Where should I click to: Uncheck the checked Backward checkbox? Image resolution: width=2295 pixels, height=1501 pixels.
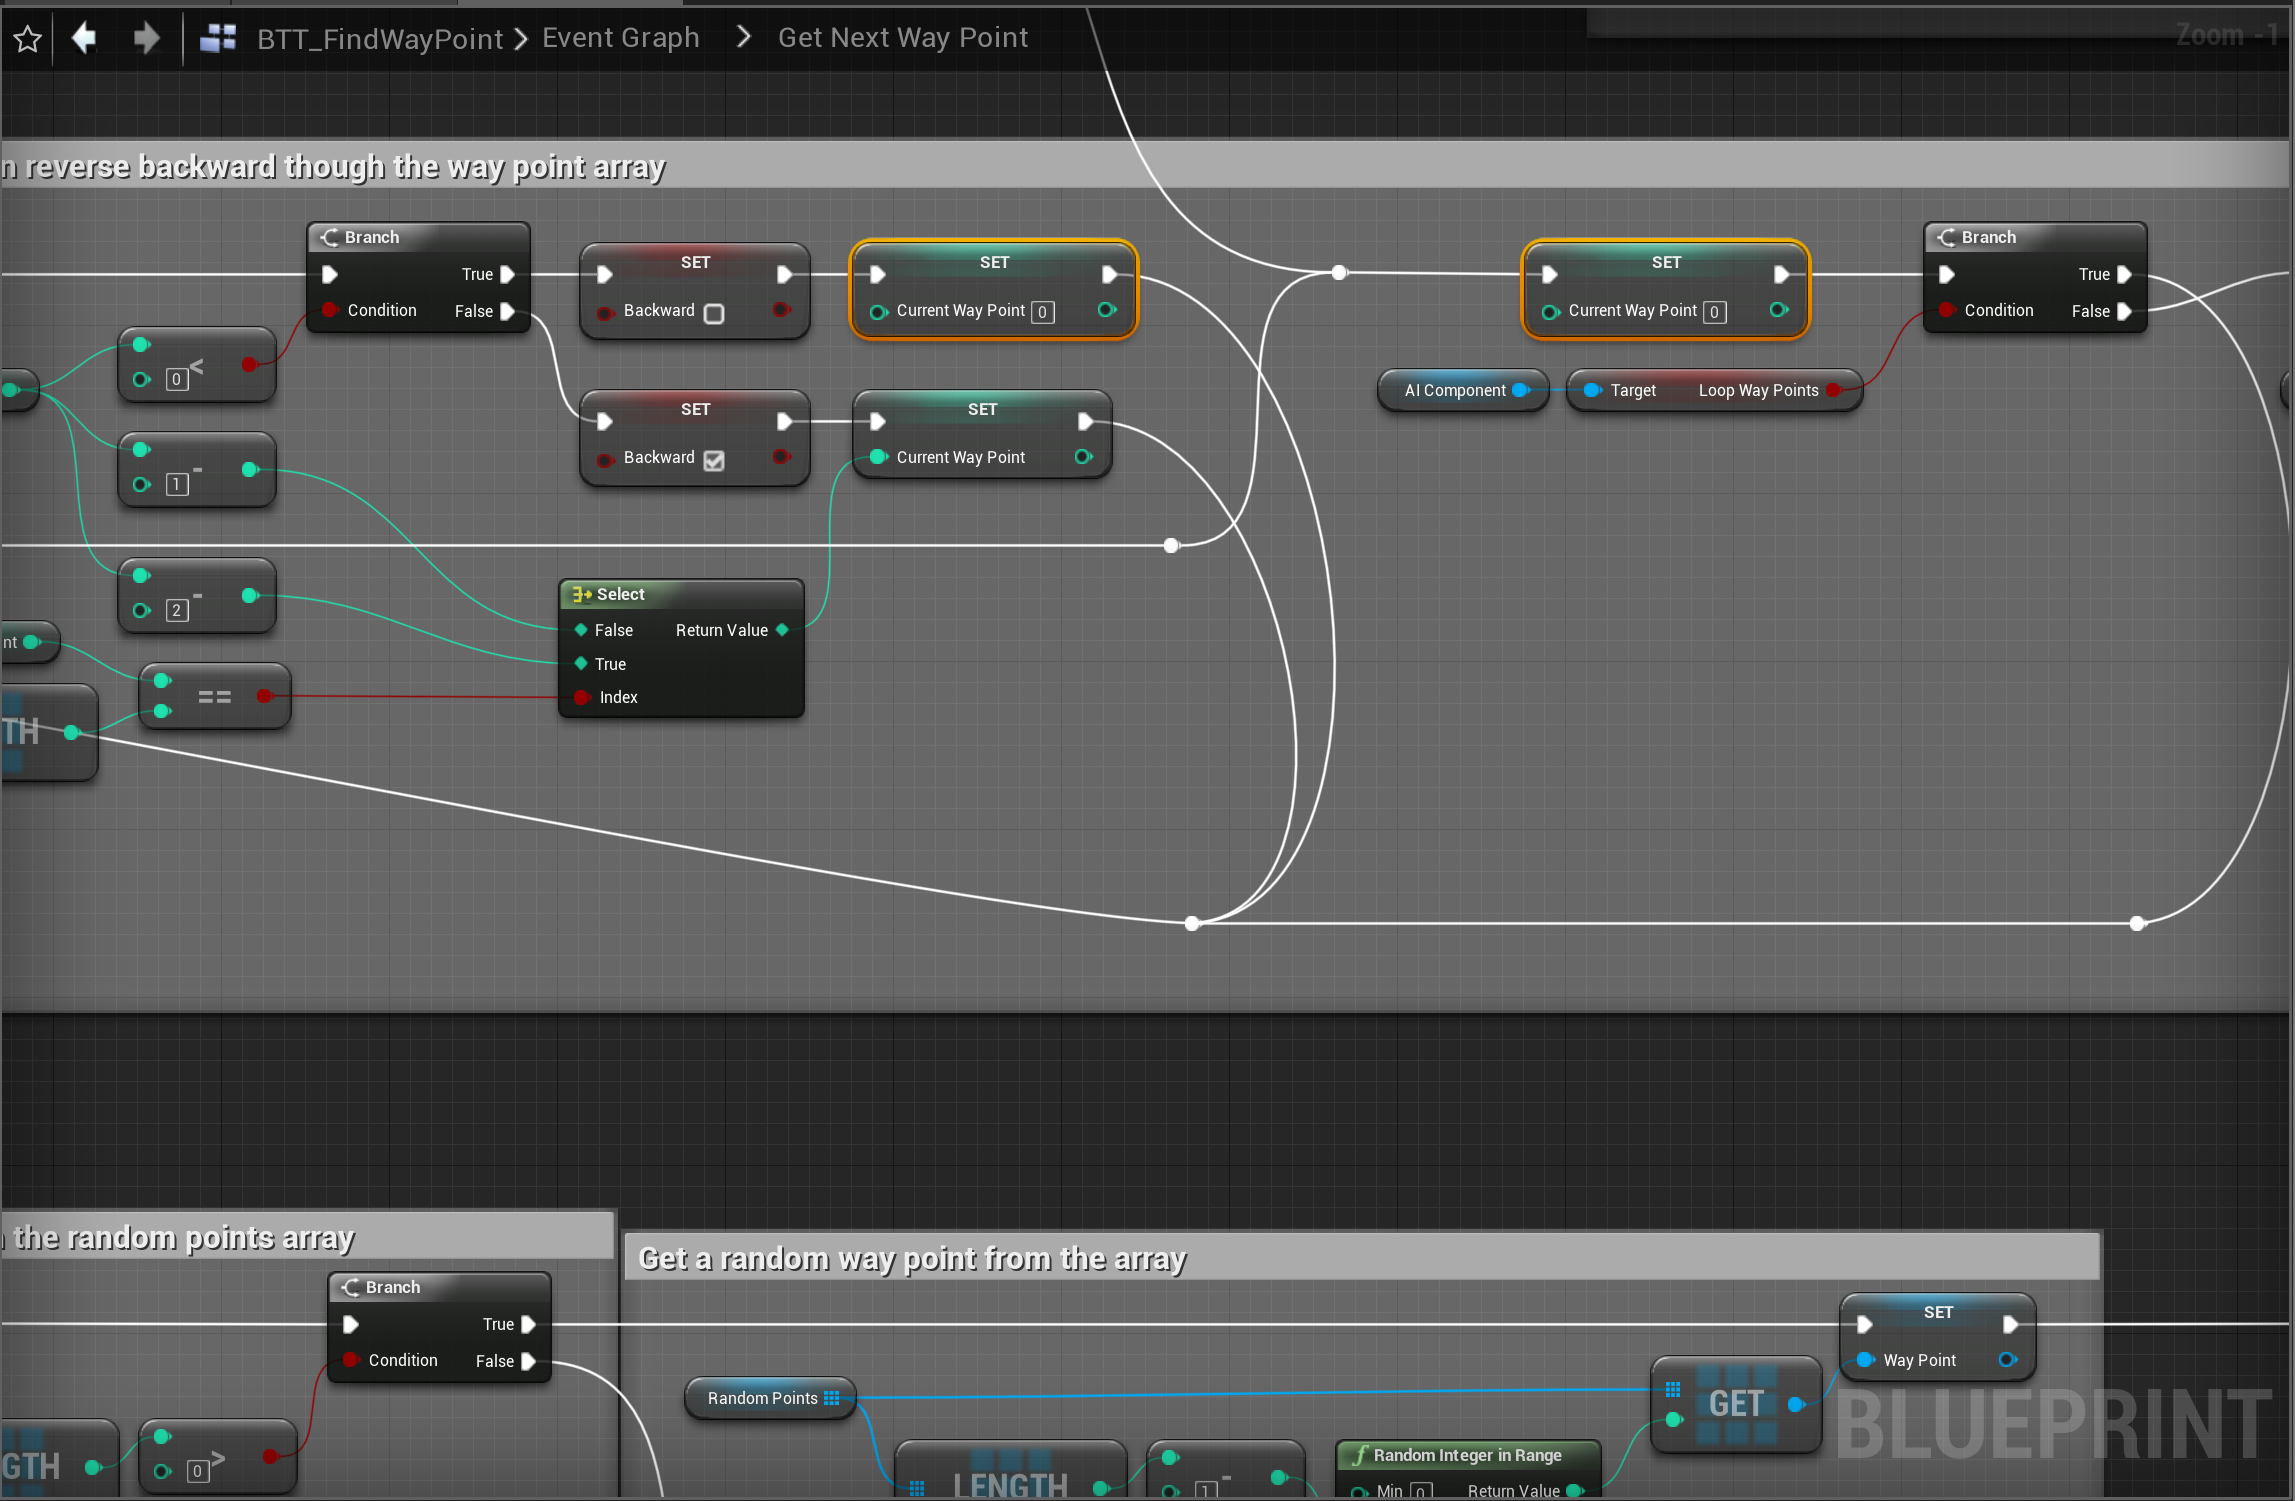click(x=714, y=460)
